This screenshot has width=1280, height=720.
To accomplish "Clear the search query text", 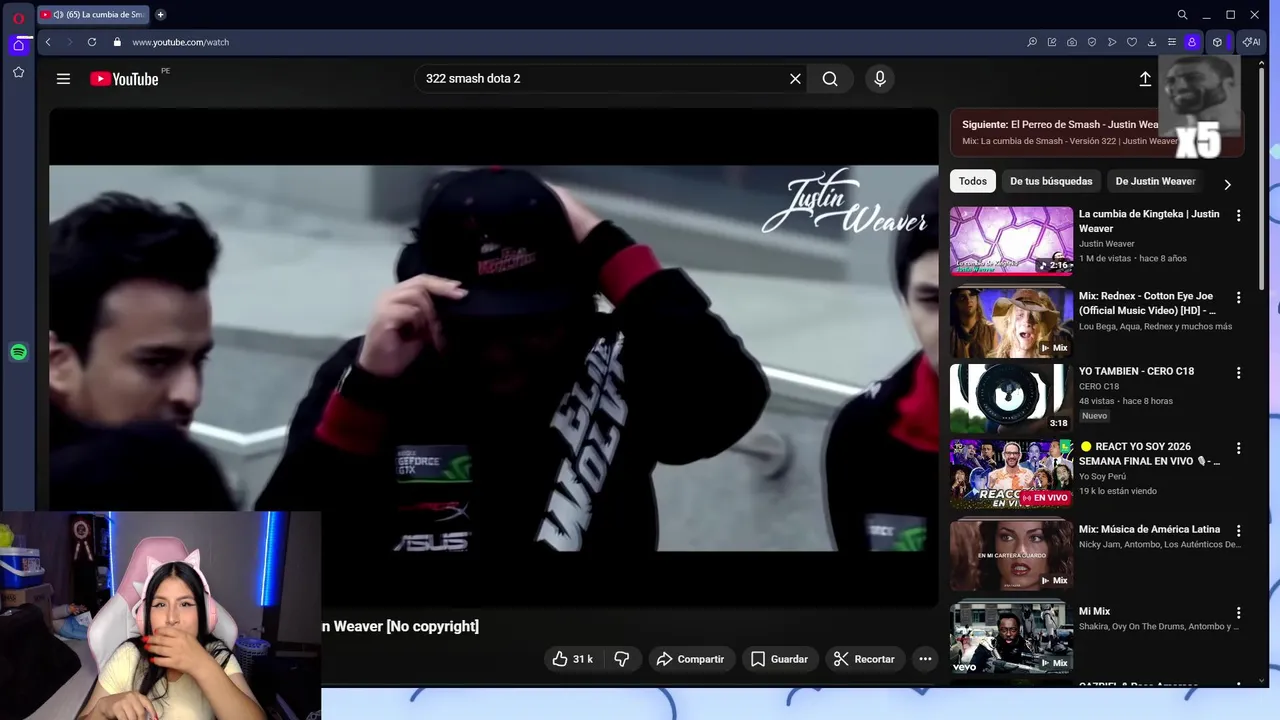I will tap(795, 79).
